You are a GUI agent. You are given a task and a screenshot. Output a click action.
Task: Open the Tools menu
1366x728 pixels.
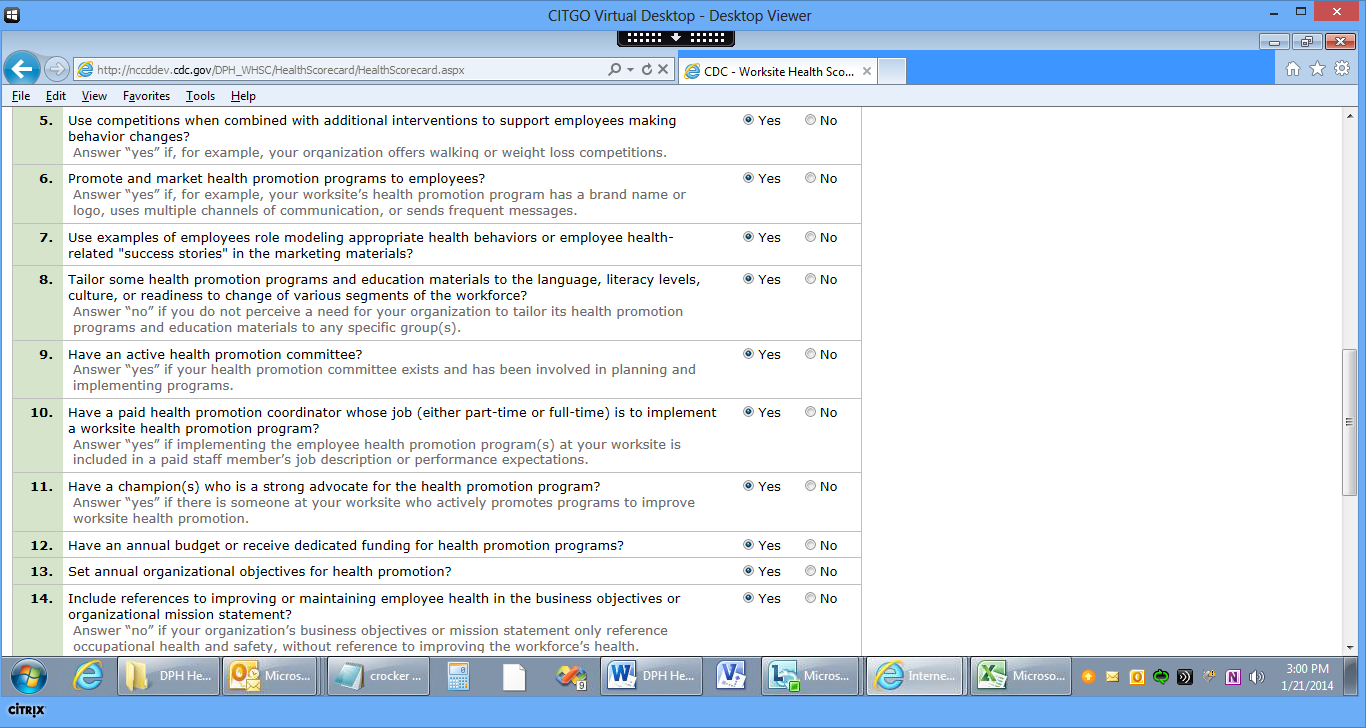click(x=200, y=96)
